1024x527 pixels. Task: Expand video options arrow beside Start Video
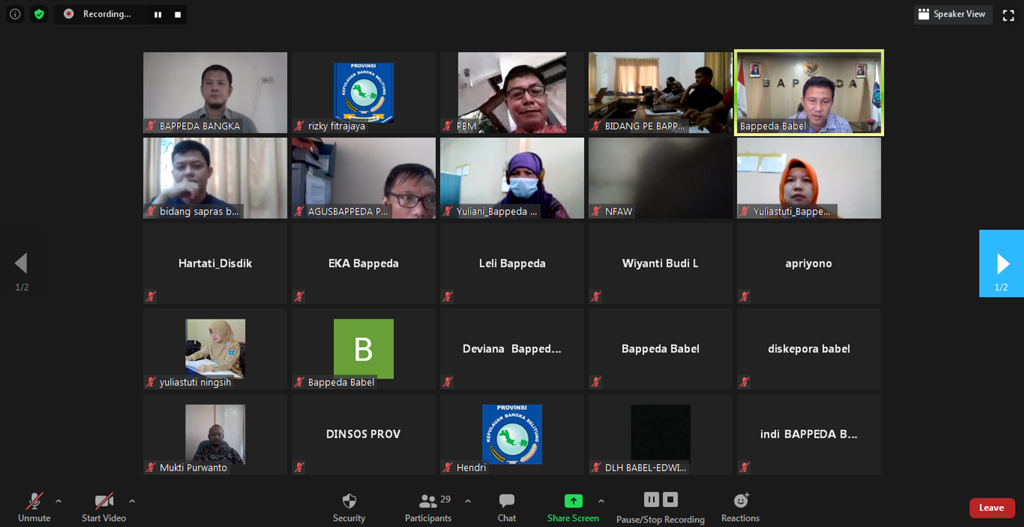[x=132, y=501]
